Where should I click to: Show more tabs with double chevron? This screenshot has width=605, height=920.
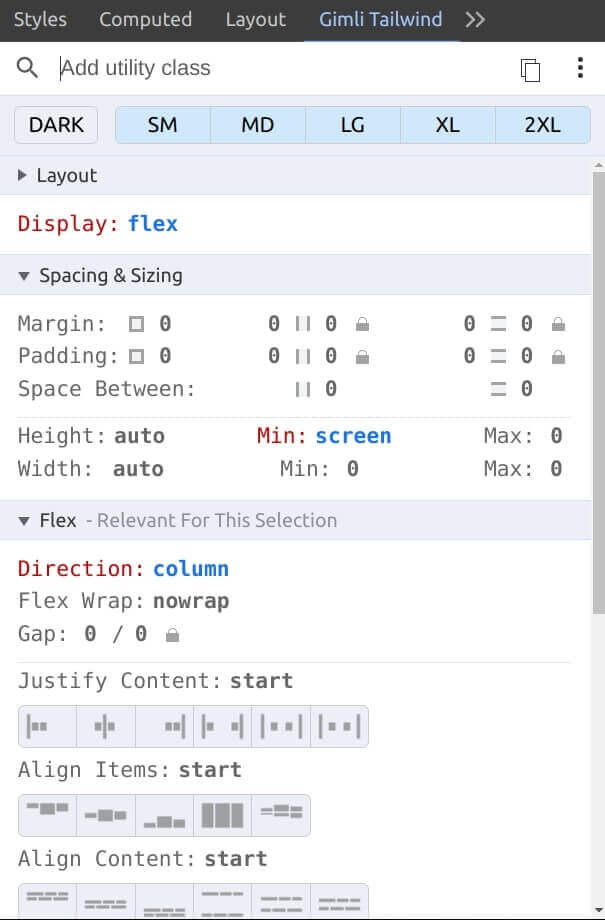pyautogui.click(x=475, y=19)
